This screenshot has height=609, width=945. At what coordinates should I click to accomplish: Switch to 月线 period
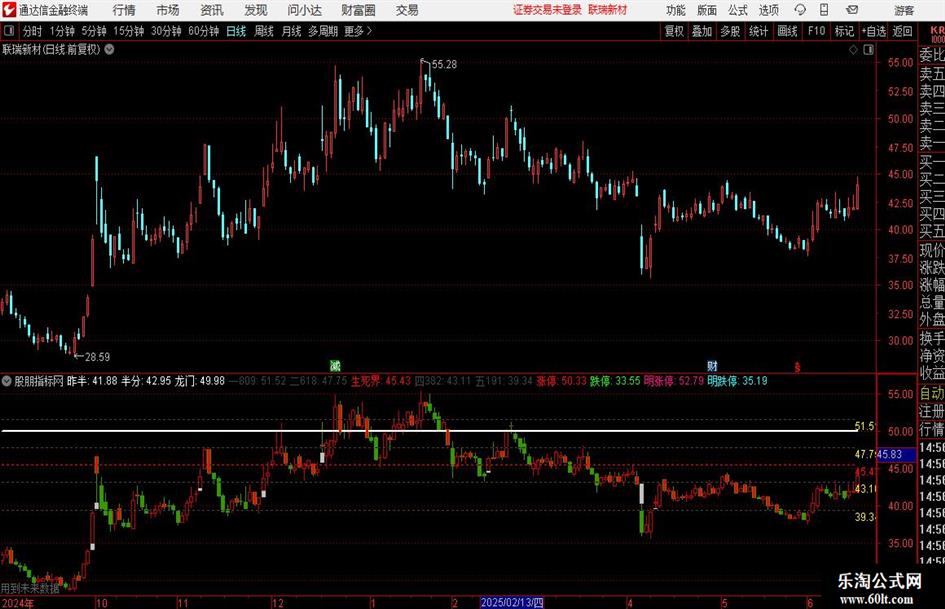point(291,31)
